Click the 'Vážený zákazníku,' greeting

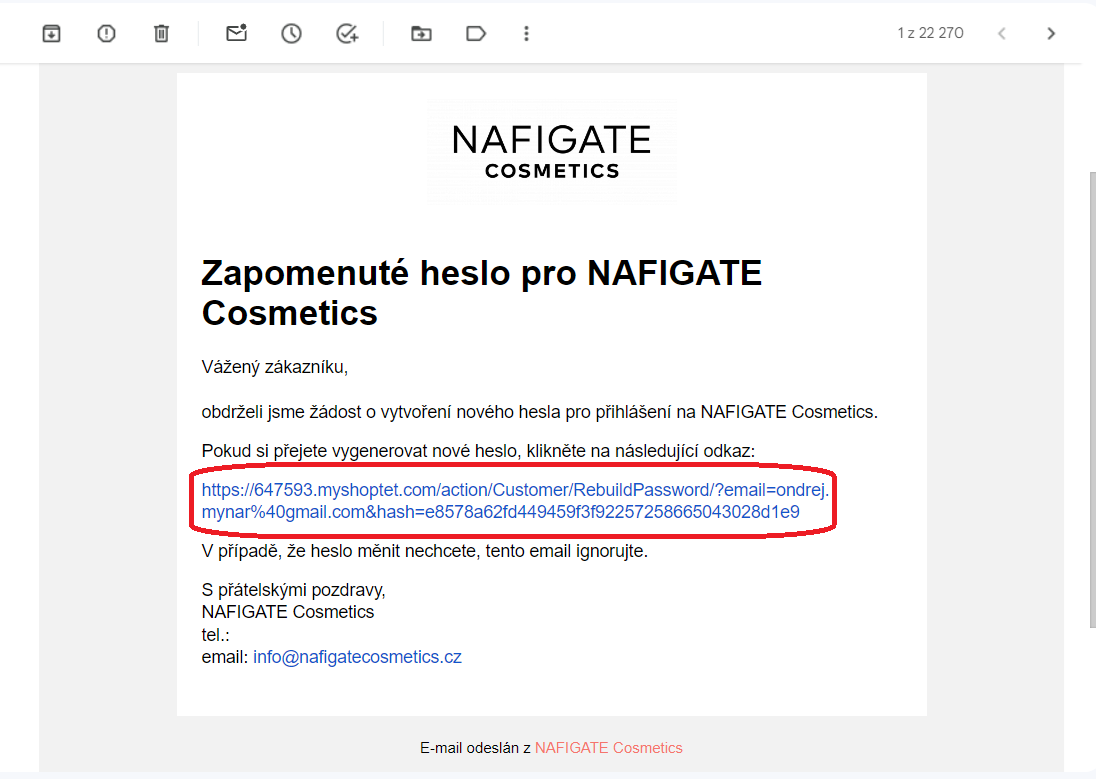[275, 366]
